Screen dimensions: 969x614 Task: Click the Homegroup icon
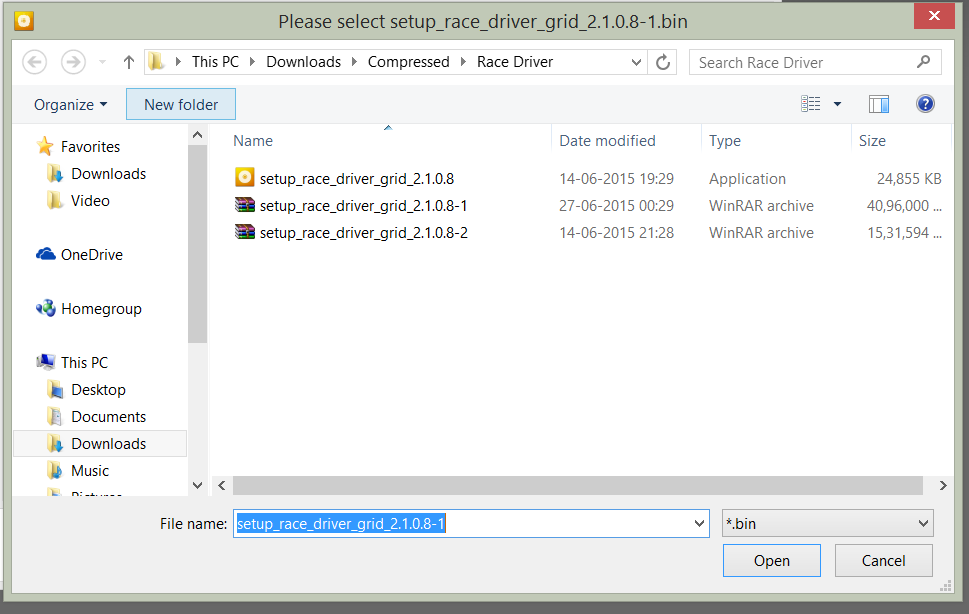tap(46, 308)
